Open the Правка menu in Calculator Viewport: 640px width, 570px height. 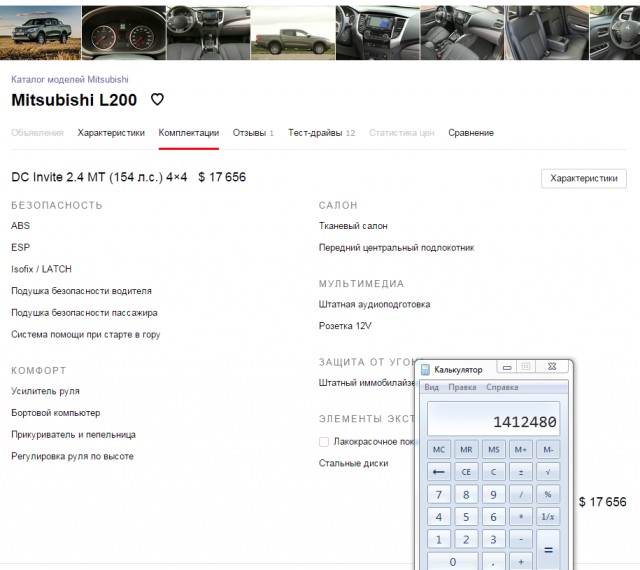462,387
